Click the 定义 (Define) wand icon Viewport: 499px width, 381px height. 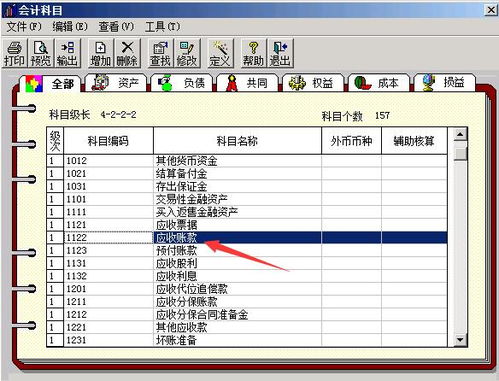(x=220, y=54)
